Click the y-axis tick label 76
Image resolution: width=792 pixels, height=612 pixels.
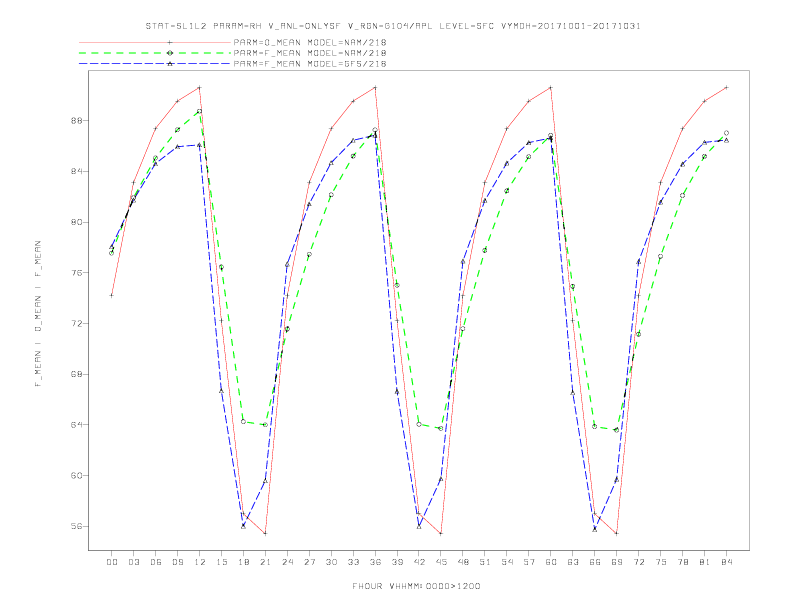click(77, 273)
